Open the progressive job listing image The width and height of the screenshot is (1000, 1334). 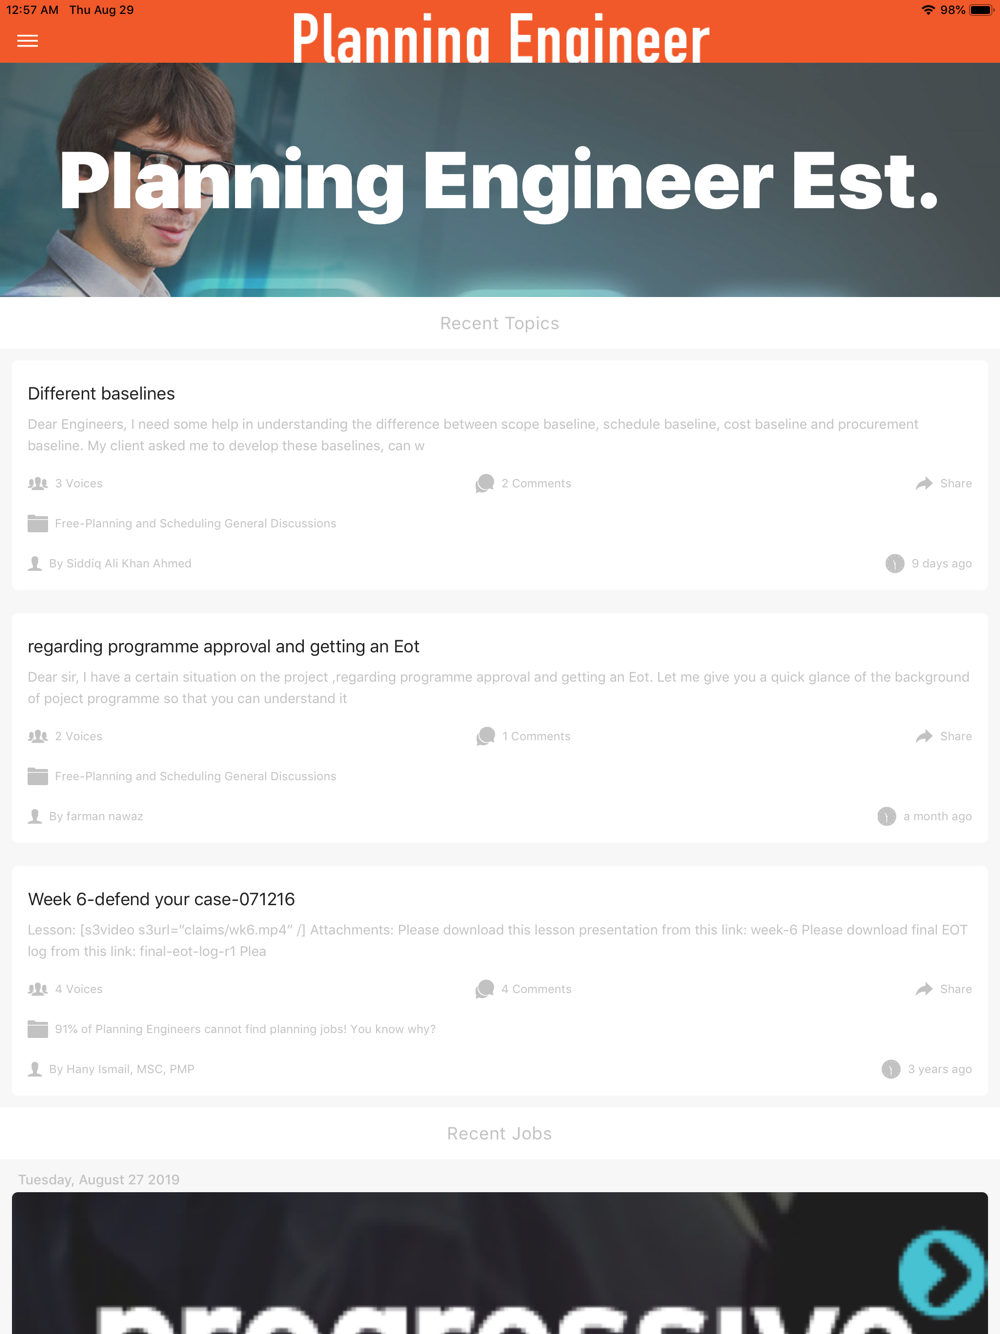click(500, 1263)
